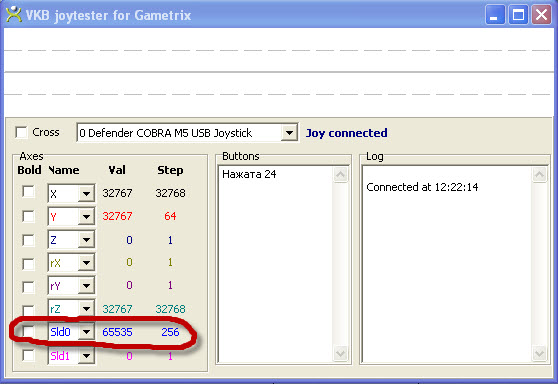Click the Buttons list scroll down arrow

(x=341, y=353)
